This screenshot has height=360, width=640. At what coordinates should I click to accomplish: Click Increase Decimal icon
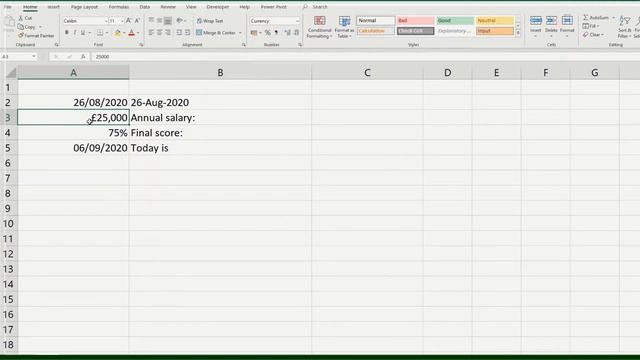287,33
